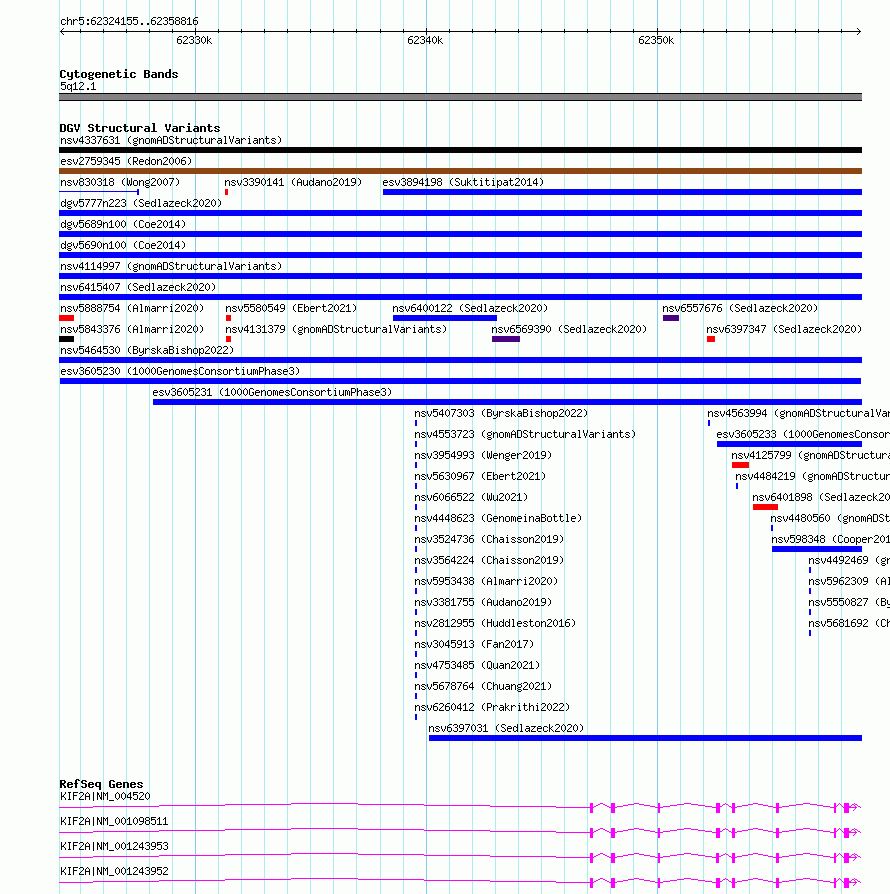Select nsv3045913 Fan2017 variant

tap(474, 644)
